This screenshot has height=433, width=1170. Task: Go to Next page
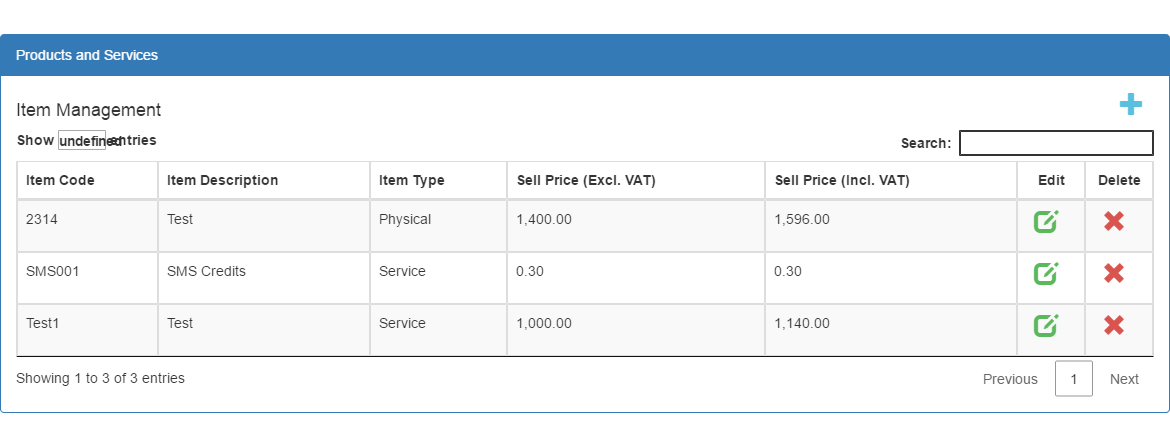pyautogui.click(x=1124, y=379)
